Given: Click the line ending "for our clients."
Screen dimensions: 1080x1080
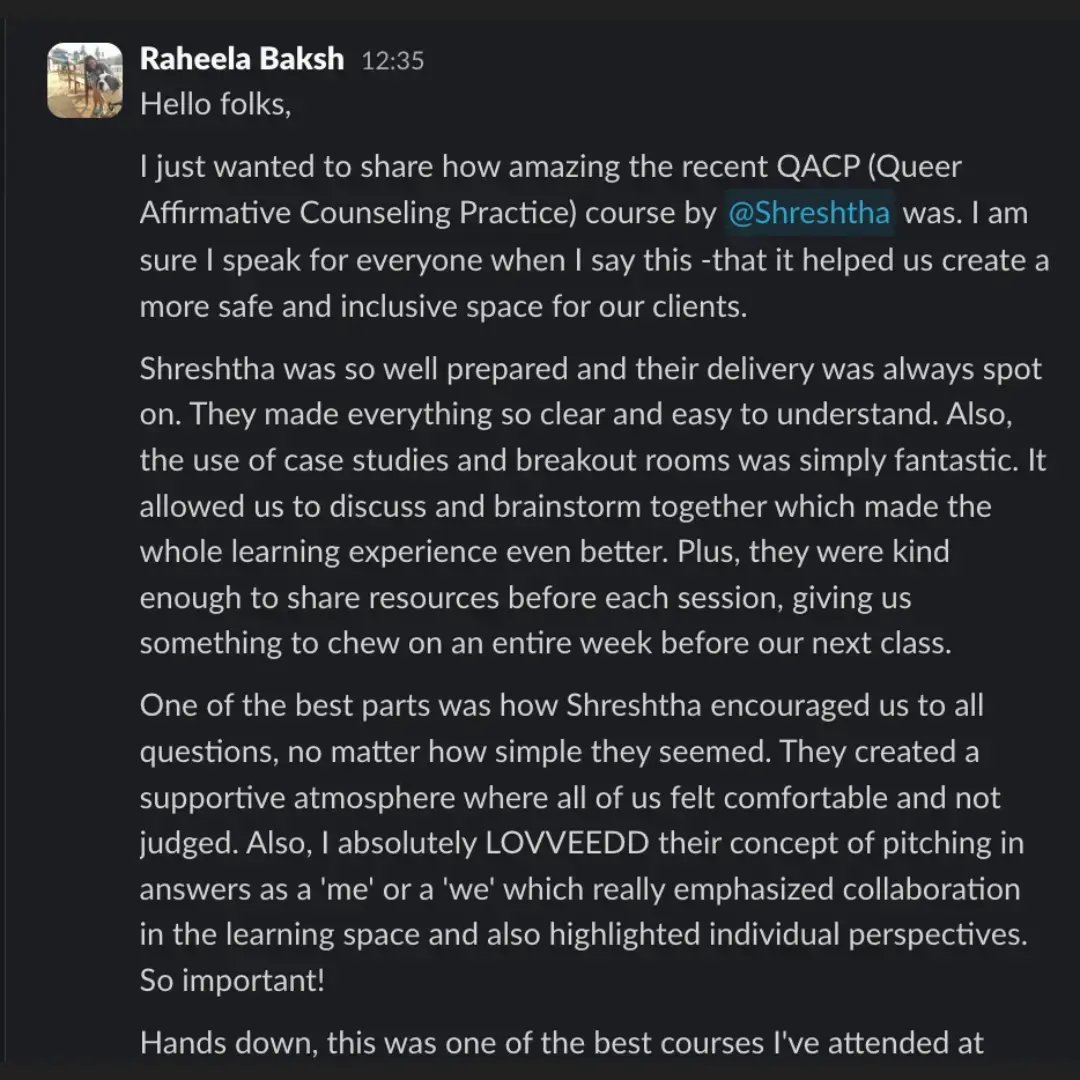Looking at the screenshot, I should 444,307.
